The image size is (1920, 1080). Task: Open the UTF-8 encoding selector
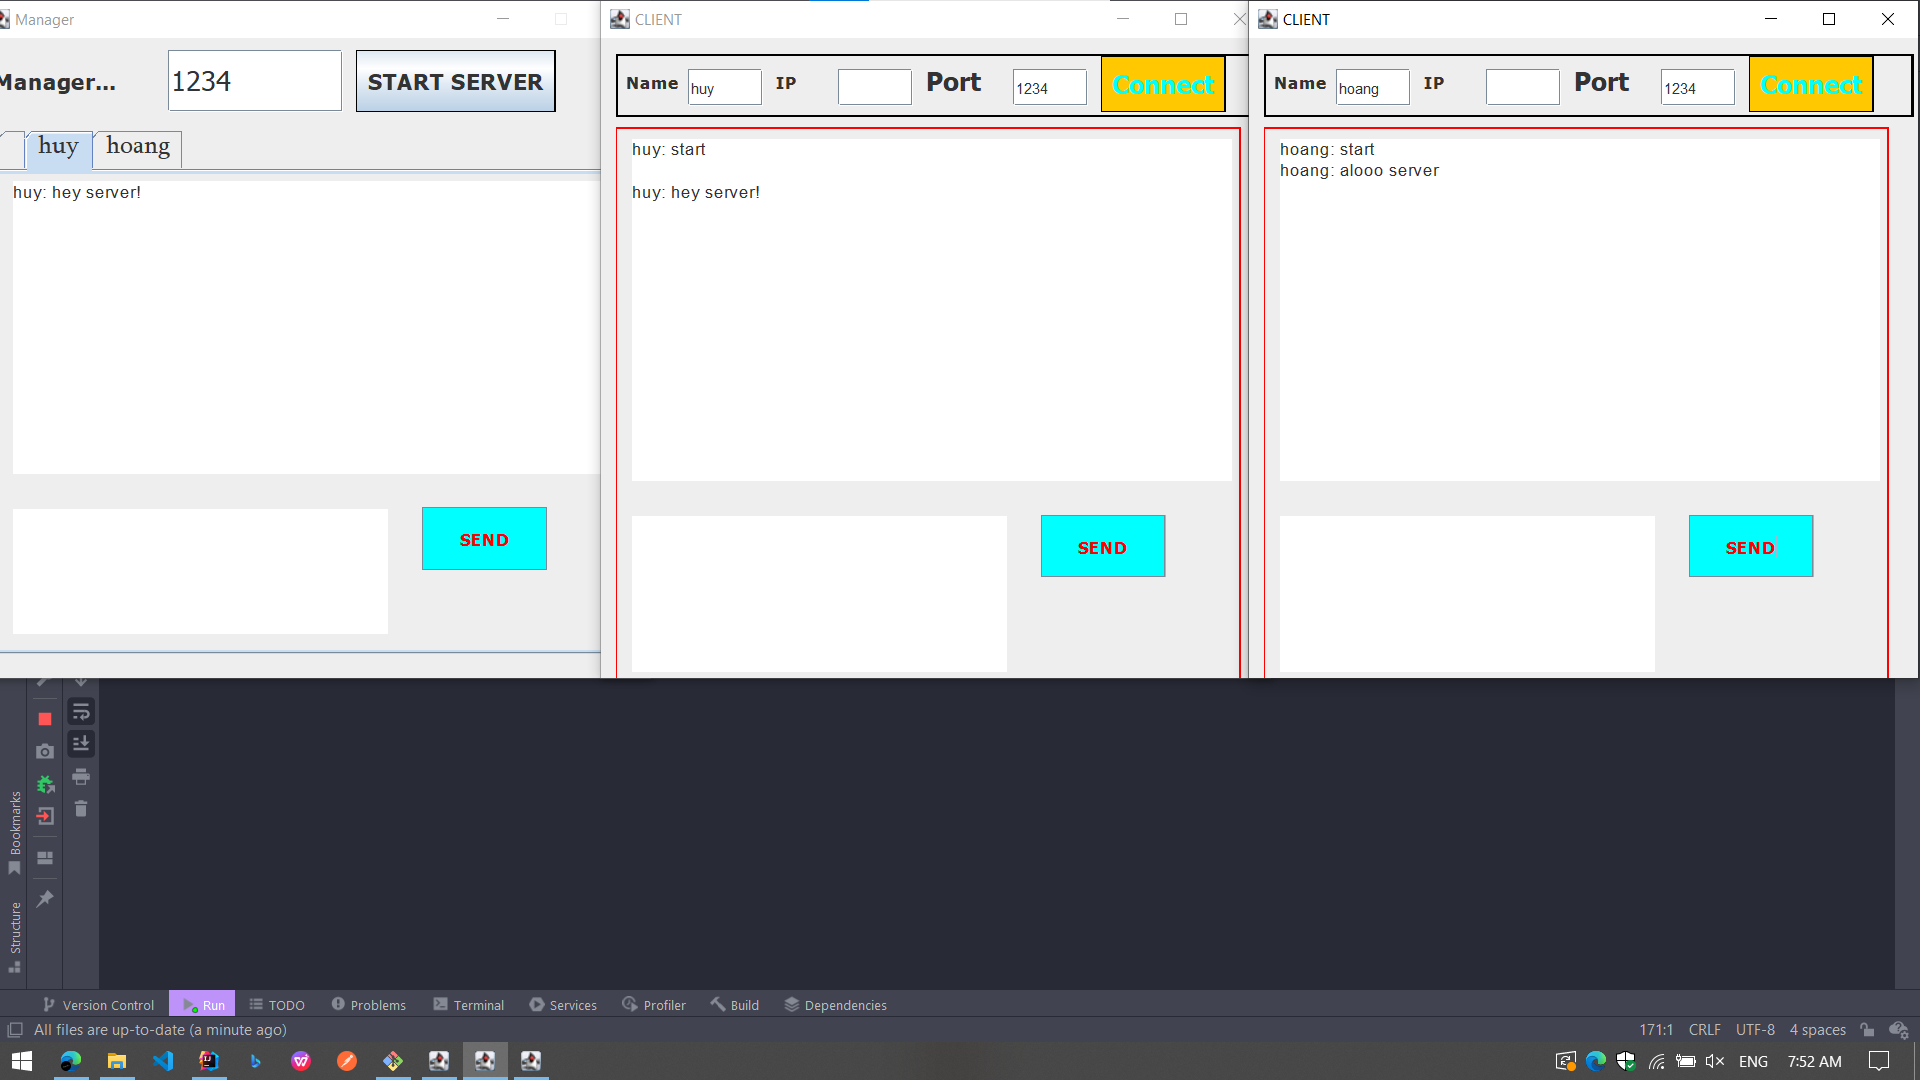1755,1030
